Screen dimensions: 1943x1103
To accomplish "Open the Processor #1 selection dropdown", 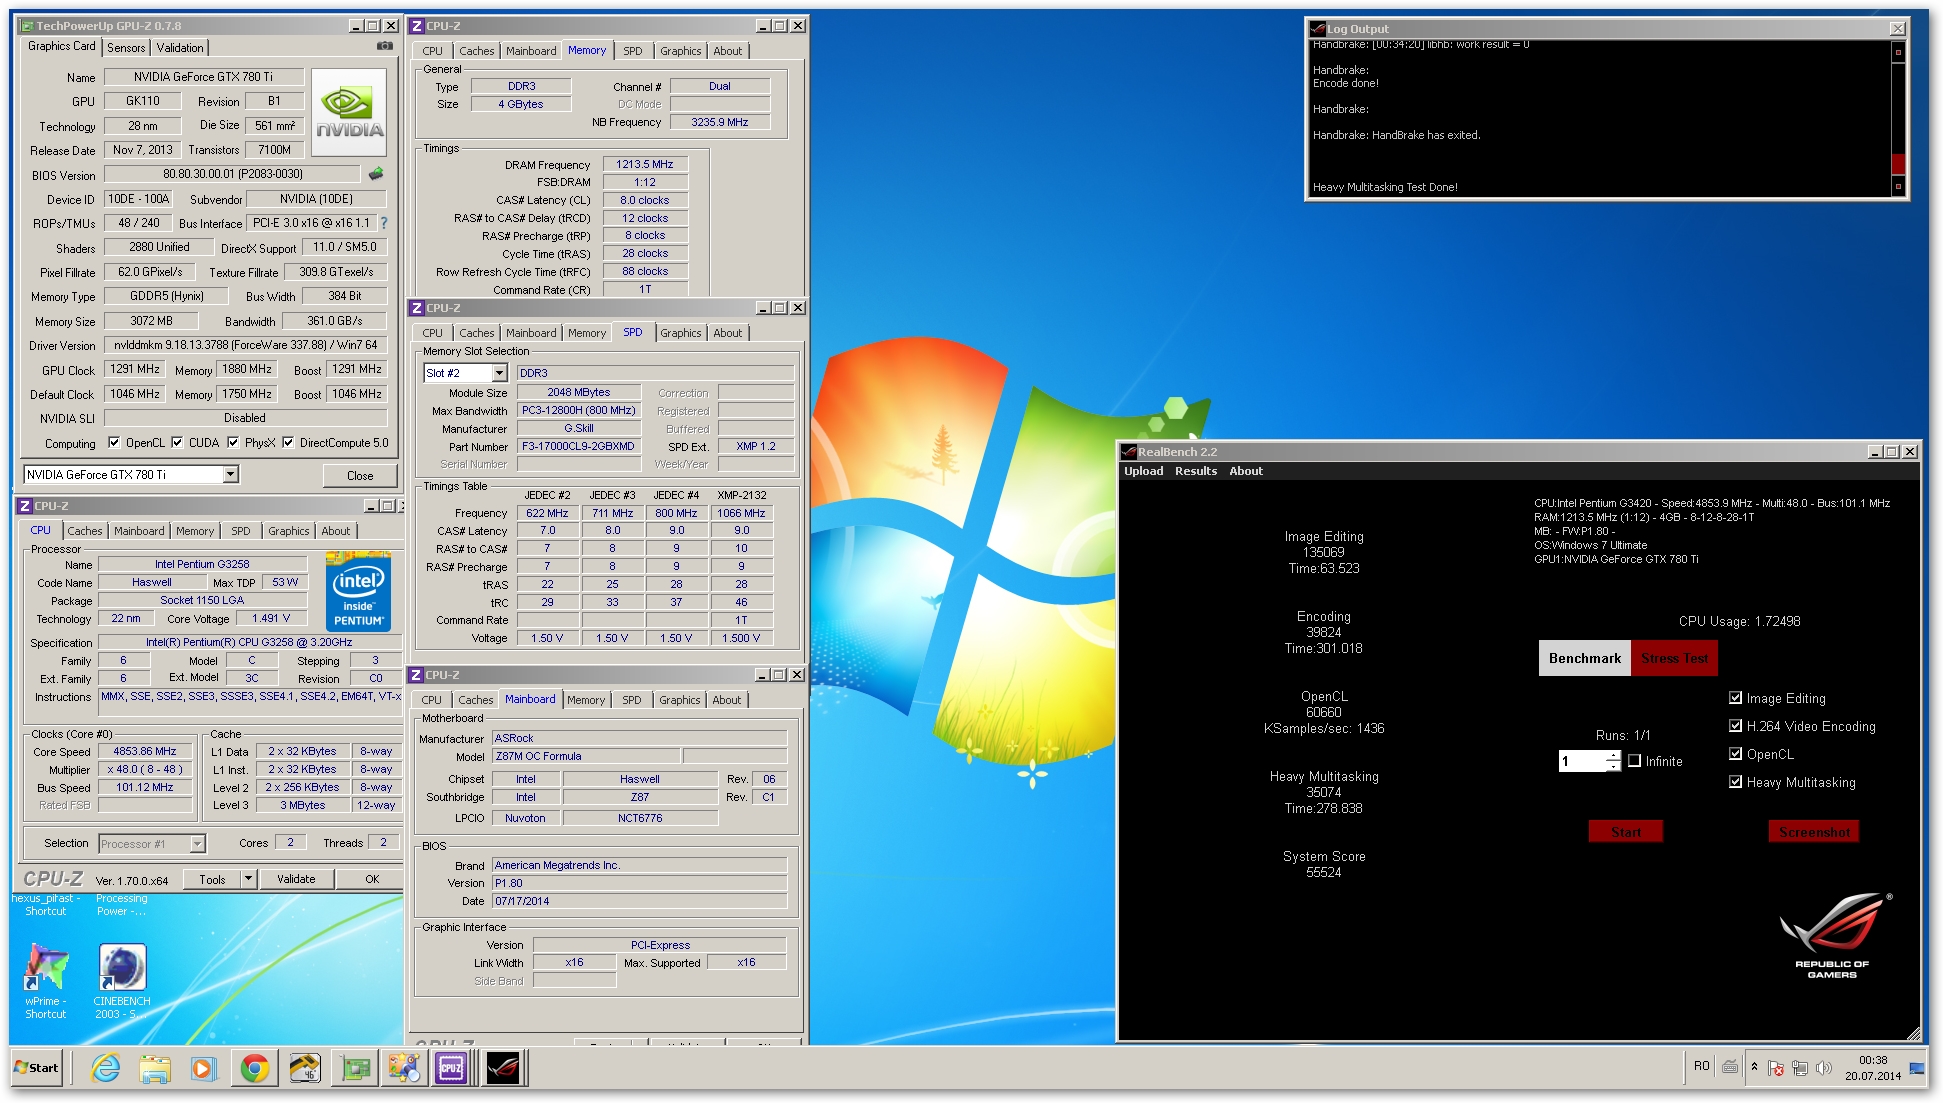I will pos(197,844).
